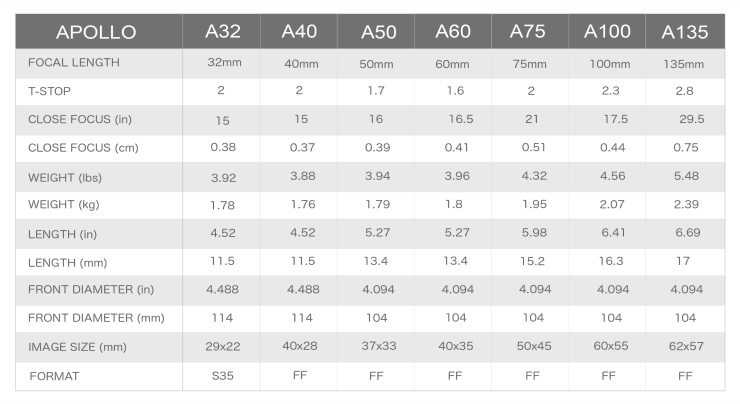Click the A75 column header
The width and height of the screenshot is (740, 404).
pos(529,31)
